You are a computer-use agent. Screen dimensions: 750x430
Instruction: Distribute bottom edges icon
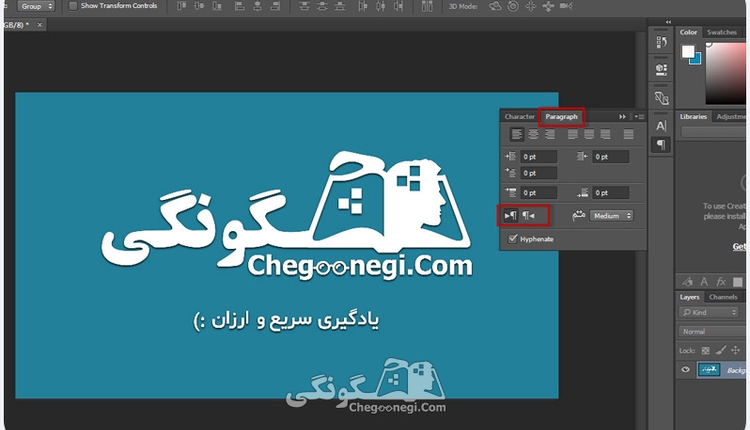coord(340,6)
